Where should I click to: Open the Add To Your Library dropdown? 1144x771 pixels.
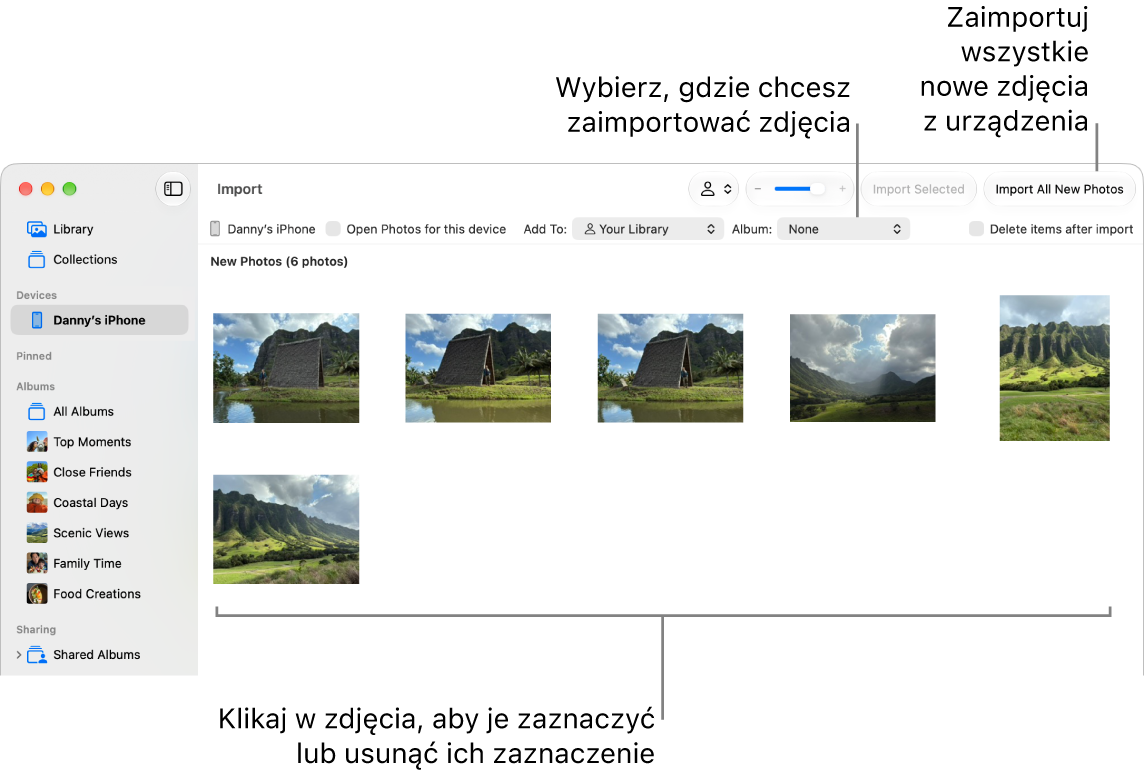pos(648,229)
